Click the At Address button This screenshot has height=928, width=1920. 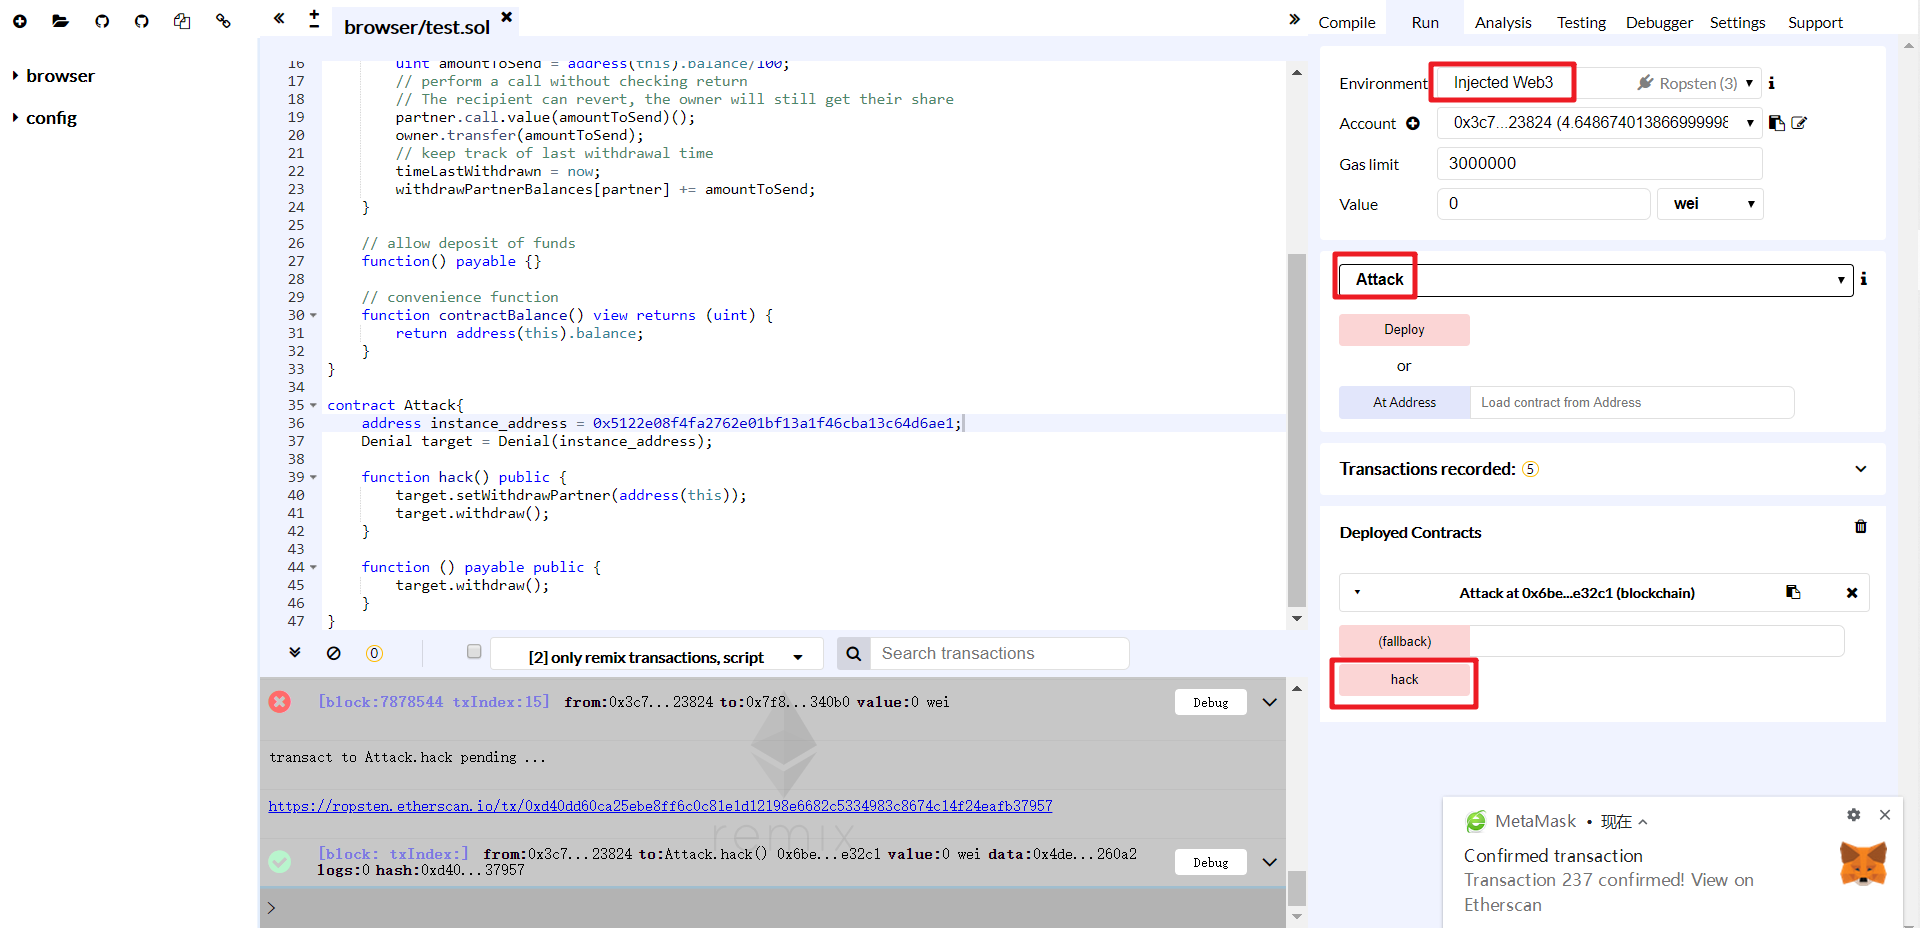(1404, 403)
